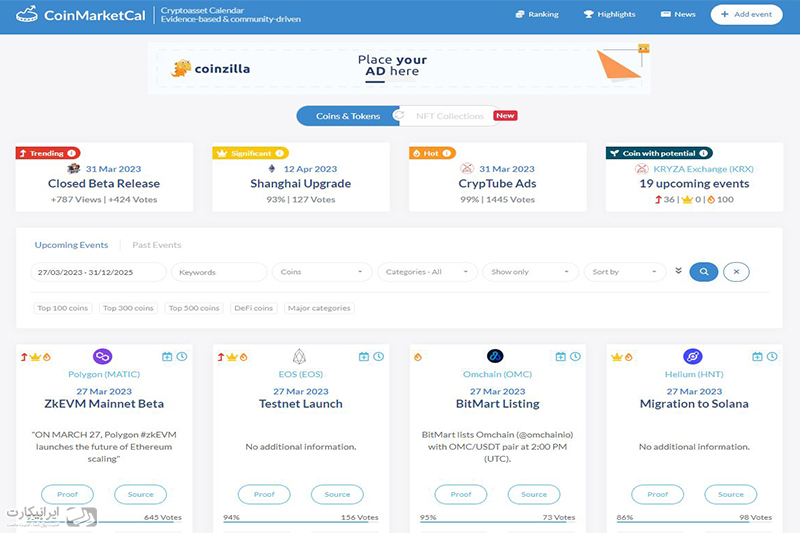Image resolution: width=800 pixels, height=533 pixels.
Task: Click the blue search button
Action: pos(704,272)
